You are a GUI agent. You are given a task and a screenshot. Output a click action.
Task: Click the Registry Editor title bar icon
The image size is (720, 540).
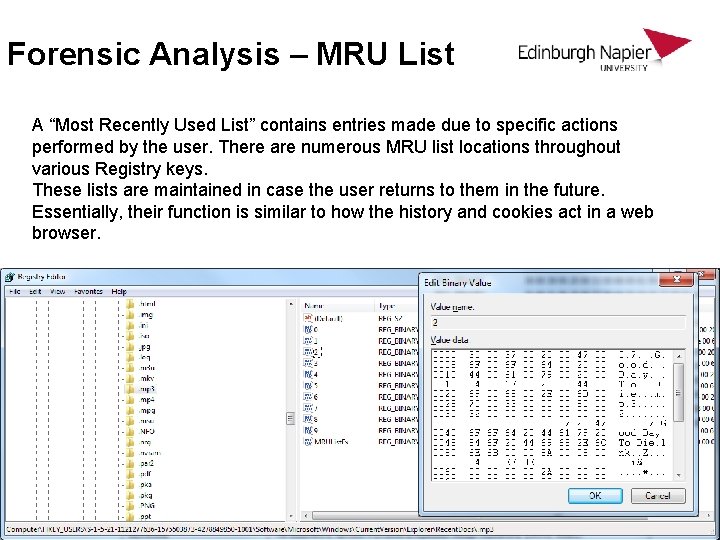tap(9, 277)
